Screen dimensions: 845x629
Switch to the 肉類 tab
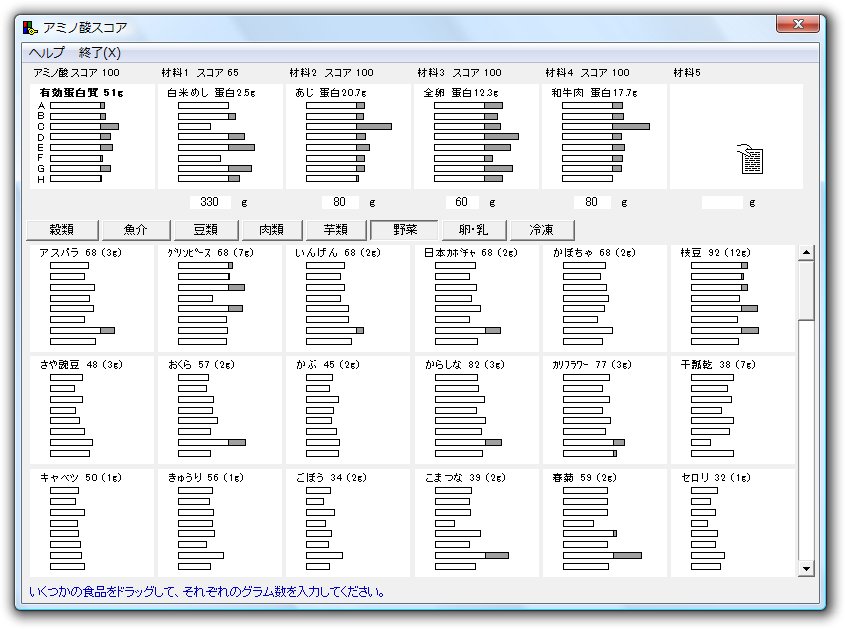(272, 229)
